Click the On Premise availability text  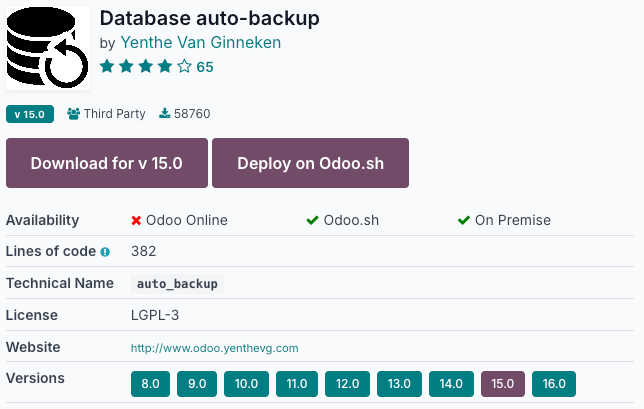click(513, 221)
